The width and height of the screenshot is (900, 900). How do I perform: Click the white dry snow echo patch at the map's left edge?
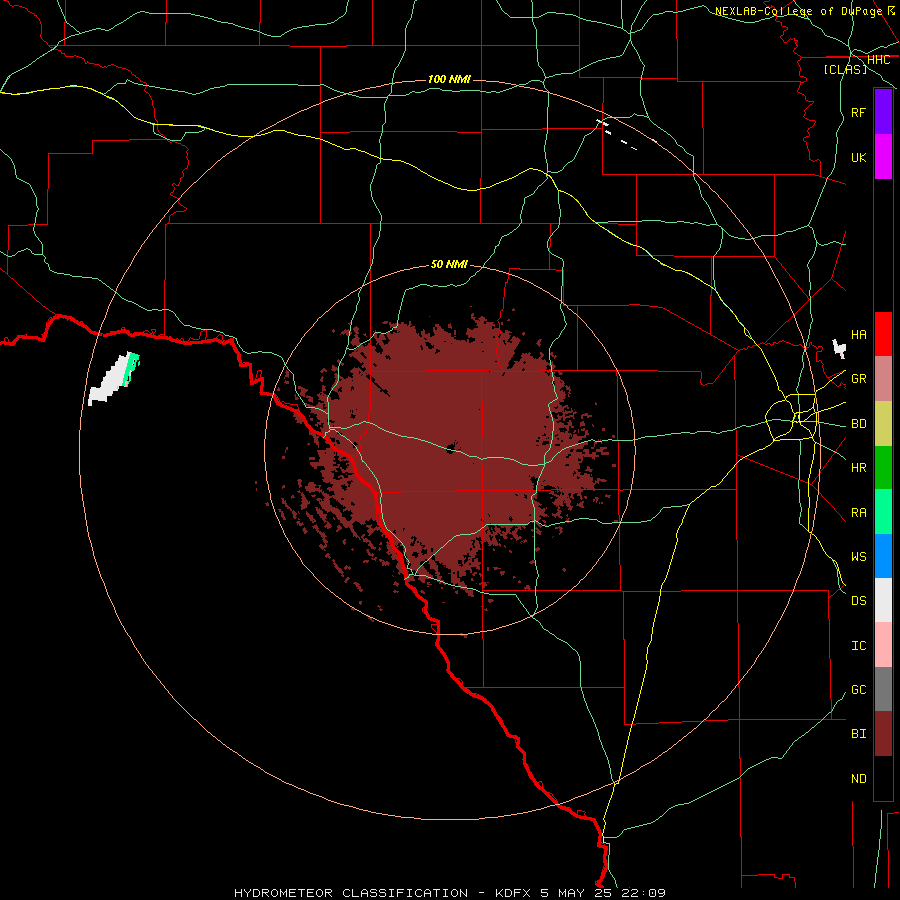[x=110, y=381]
